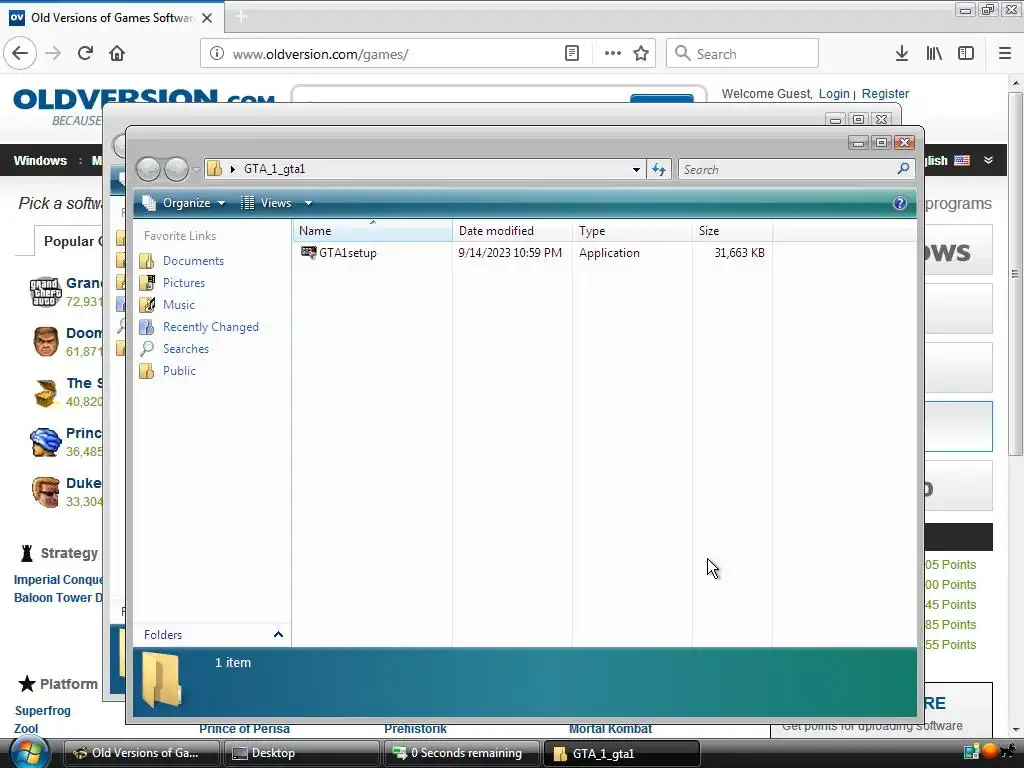Click the Doom game icon
This screenshot has height=768, width=1024.
point(46,342)
